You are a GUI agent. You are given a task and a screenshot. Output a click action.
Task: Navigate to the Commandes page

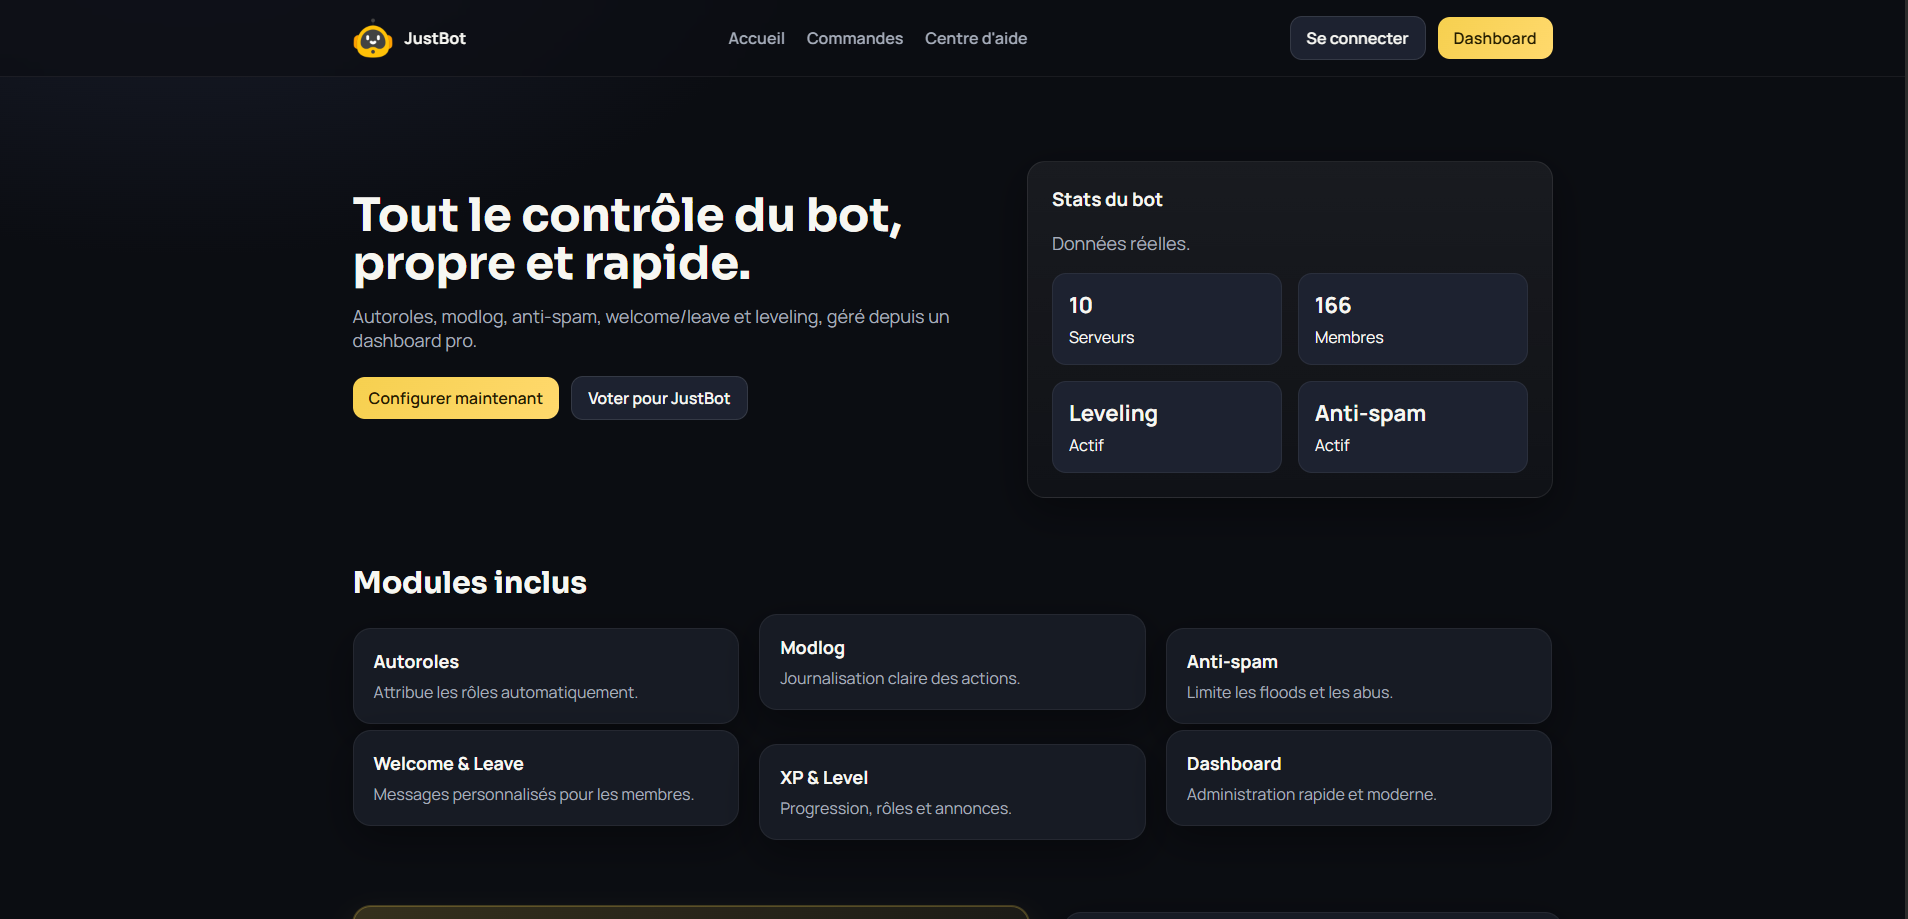(854, 38)
